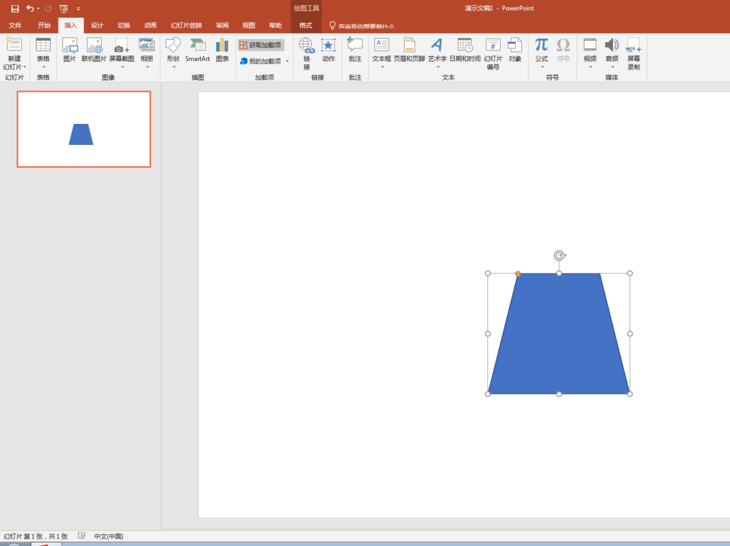Click 中文(中国) language in status bar

point(108,536)
